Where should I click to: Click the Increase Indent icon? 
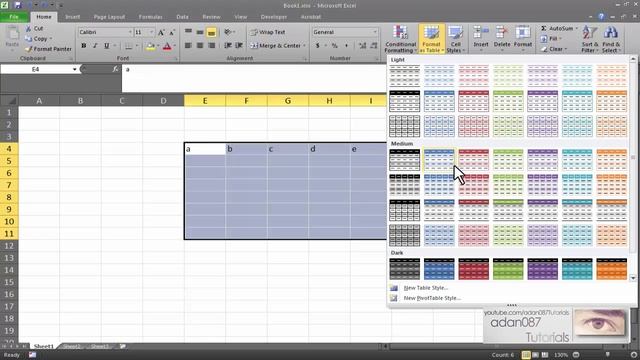coord(239,46)
